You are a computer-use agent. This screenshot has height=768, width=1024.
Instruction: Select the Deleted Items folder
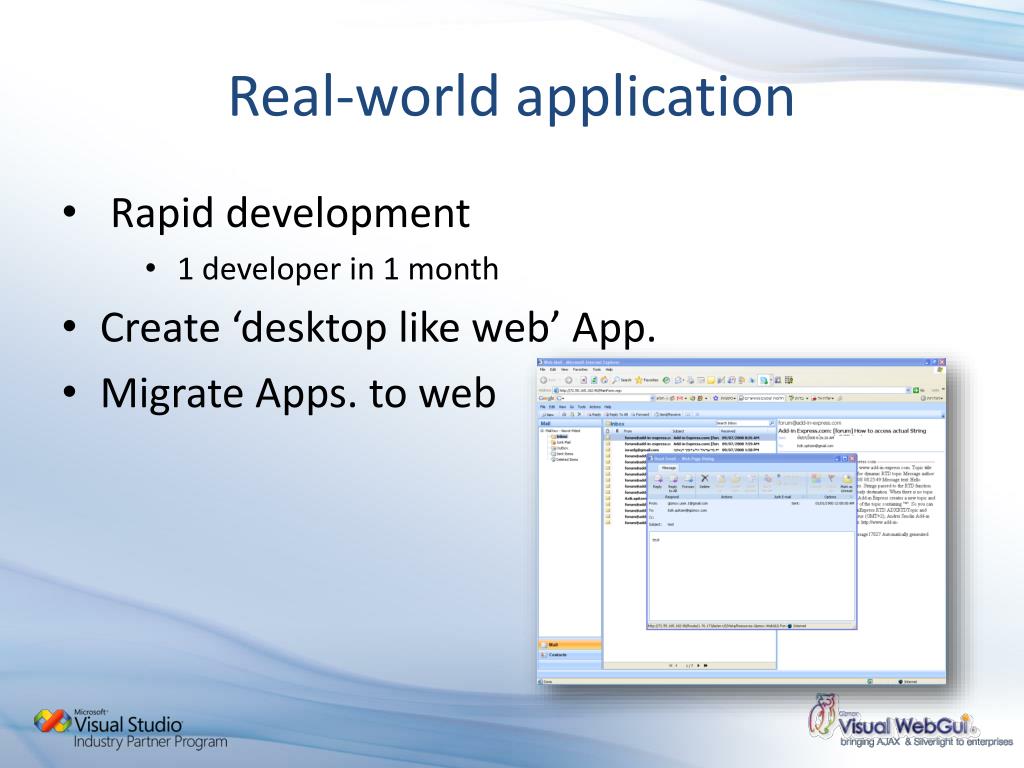[x=566, y=460]
